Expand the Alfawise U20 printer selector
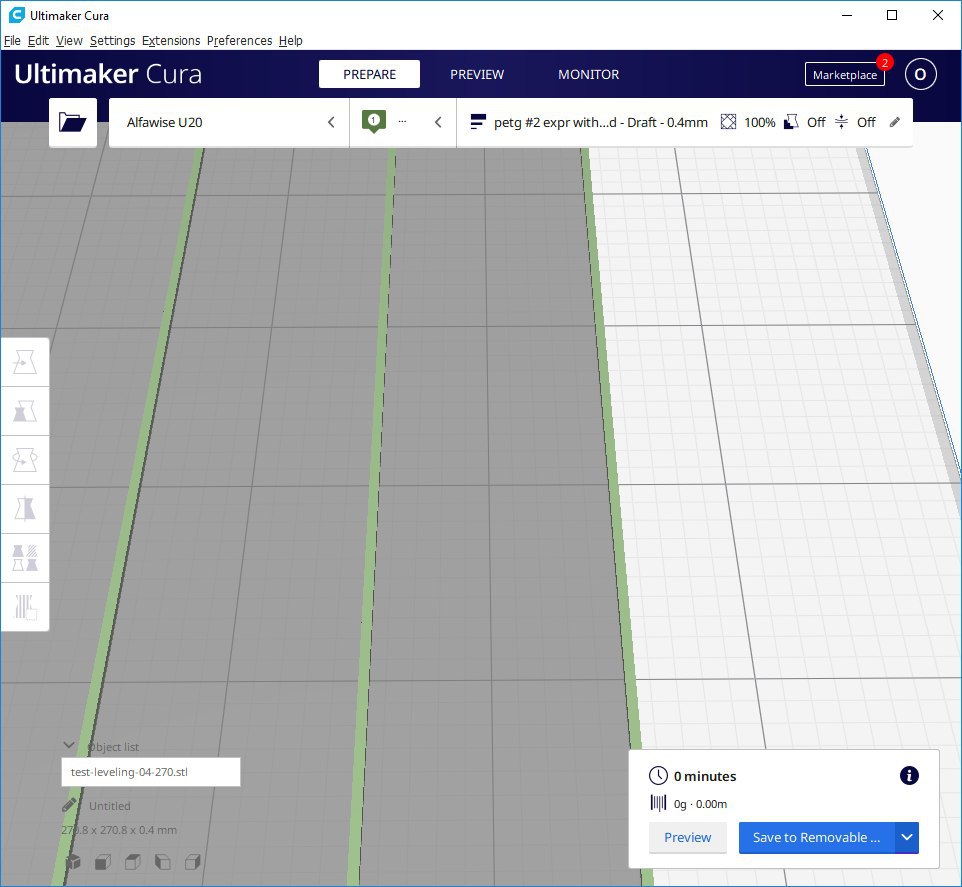 229,122
